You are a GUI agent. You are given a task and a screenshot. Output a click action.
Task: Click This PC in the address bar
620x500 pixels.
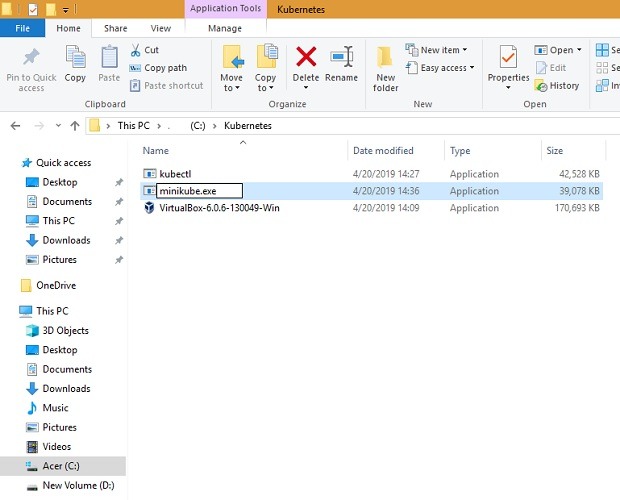coord(134,126)
